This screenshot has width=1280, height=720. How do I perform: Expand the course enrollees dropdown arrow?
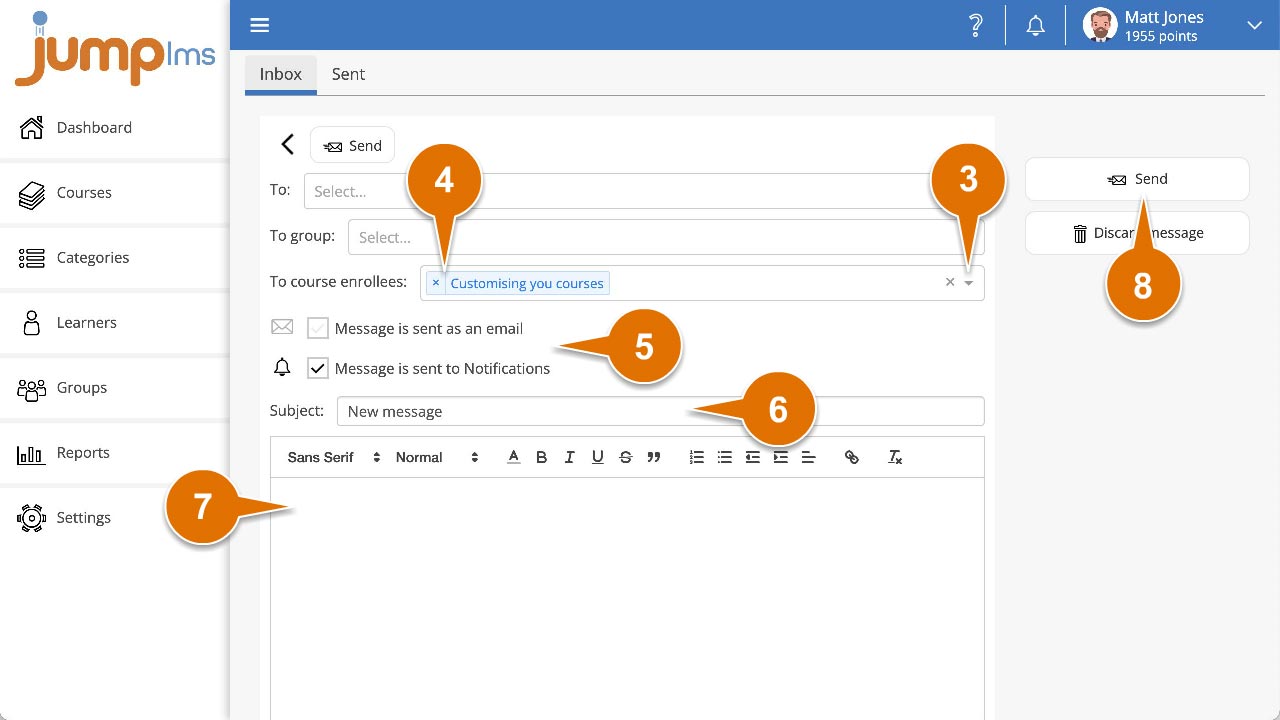pos(968,284)
